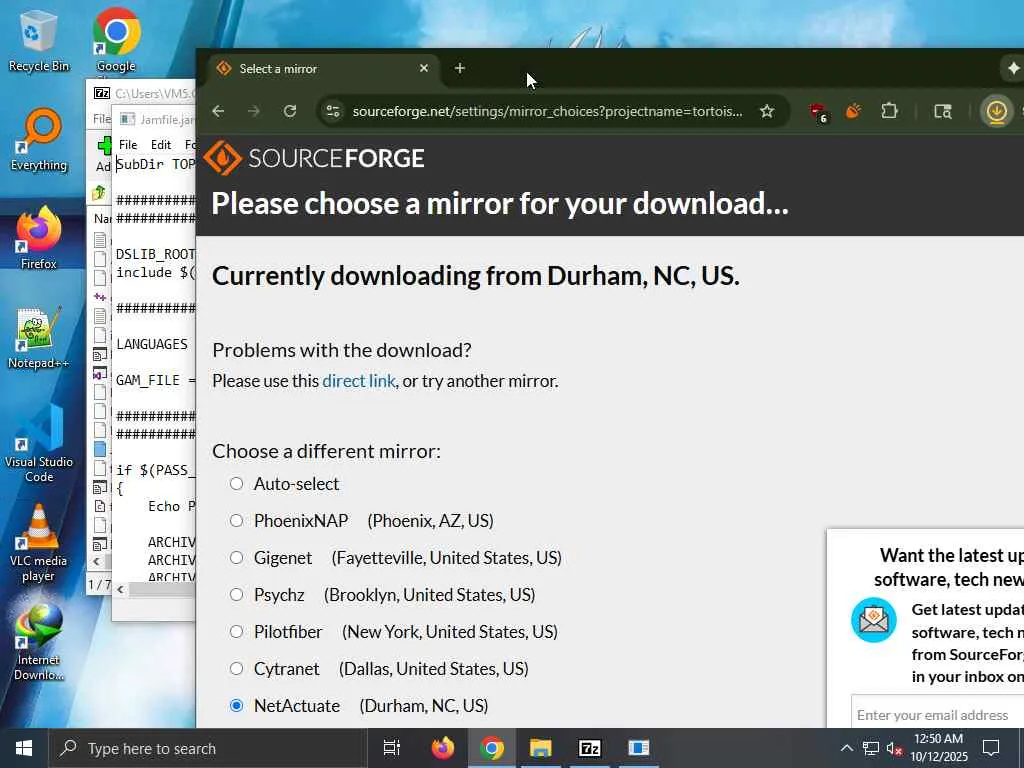Screen dimensions: 1024x768
Task: Open the Windows Start menu
Action: pos(24,748)
